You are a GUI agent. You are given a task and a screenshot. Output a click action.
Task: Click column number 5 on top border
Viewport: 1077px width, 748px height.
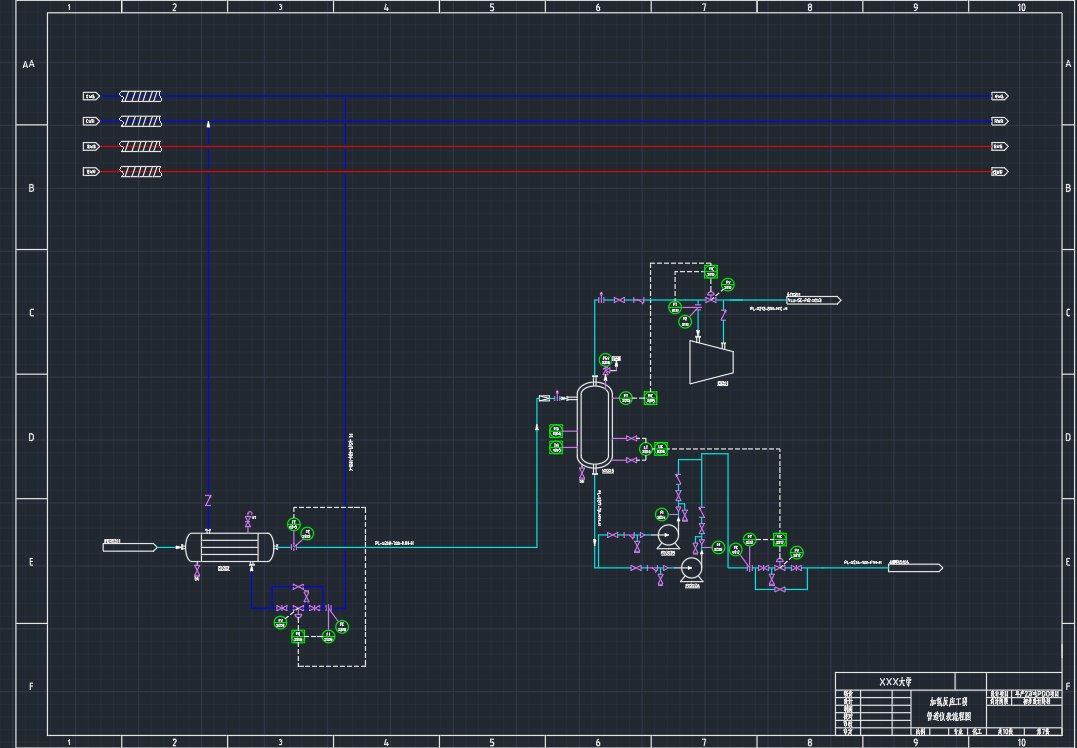coord(492,7)
